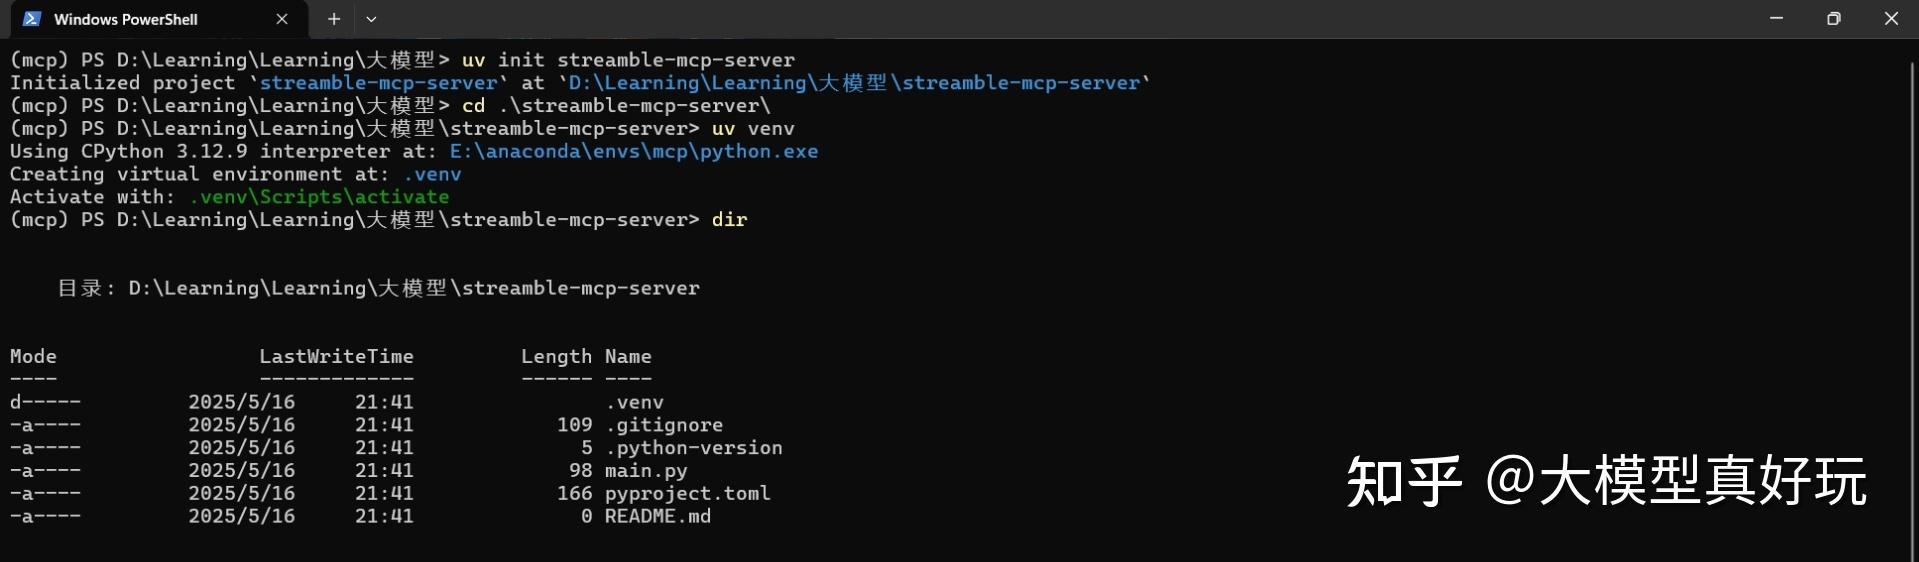Minimize the terminal window

pyautogui.click(x=1776, y=19)
